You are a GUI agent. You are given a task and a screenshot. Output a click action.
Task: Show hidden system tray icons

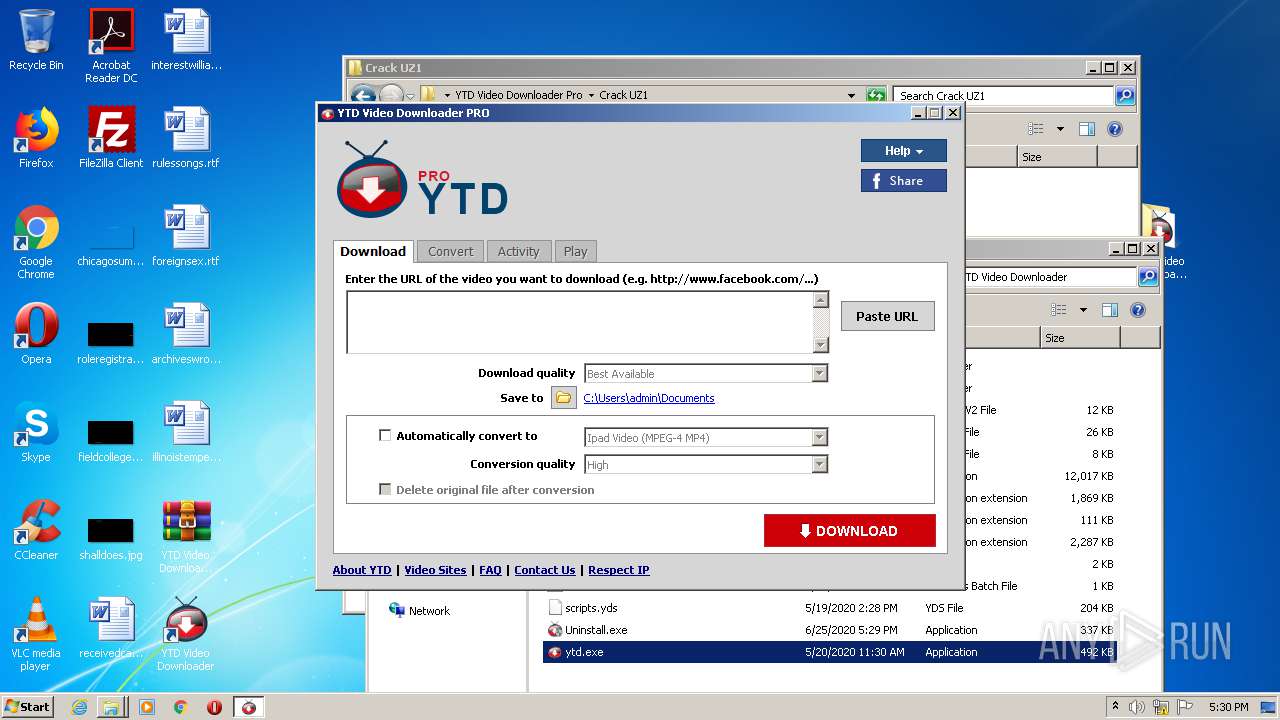[1115, 706]
